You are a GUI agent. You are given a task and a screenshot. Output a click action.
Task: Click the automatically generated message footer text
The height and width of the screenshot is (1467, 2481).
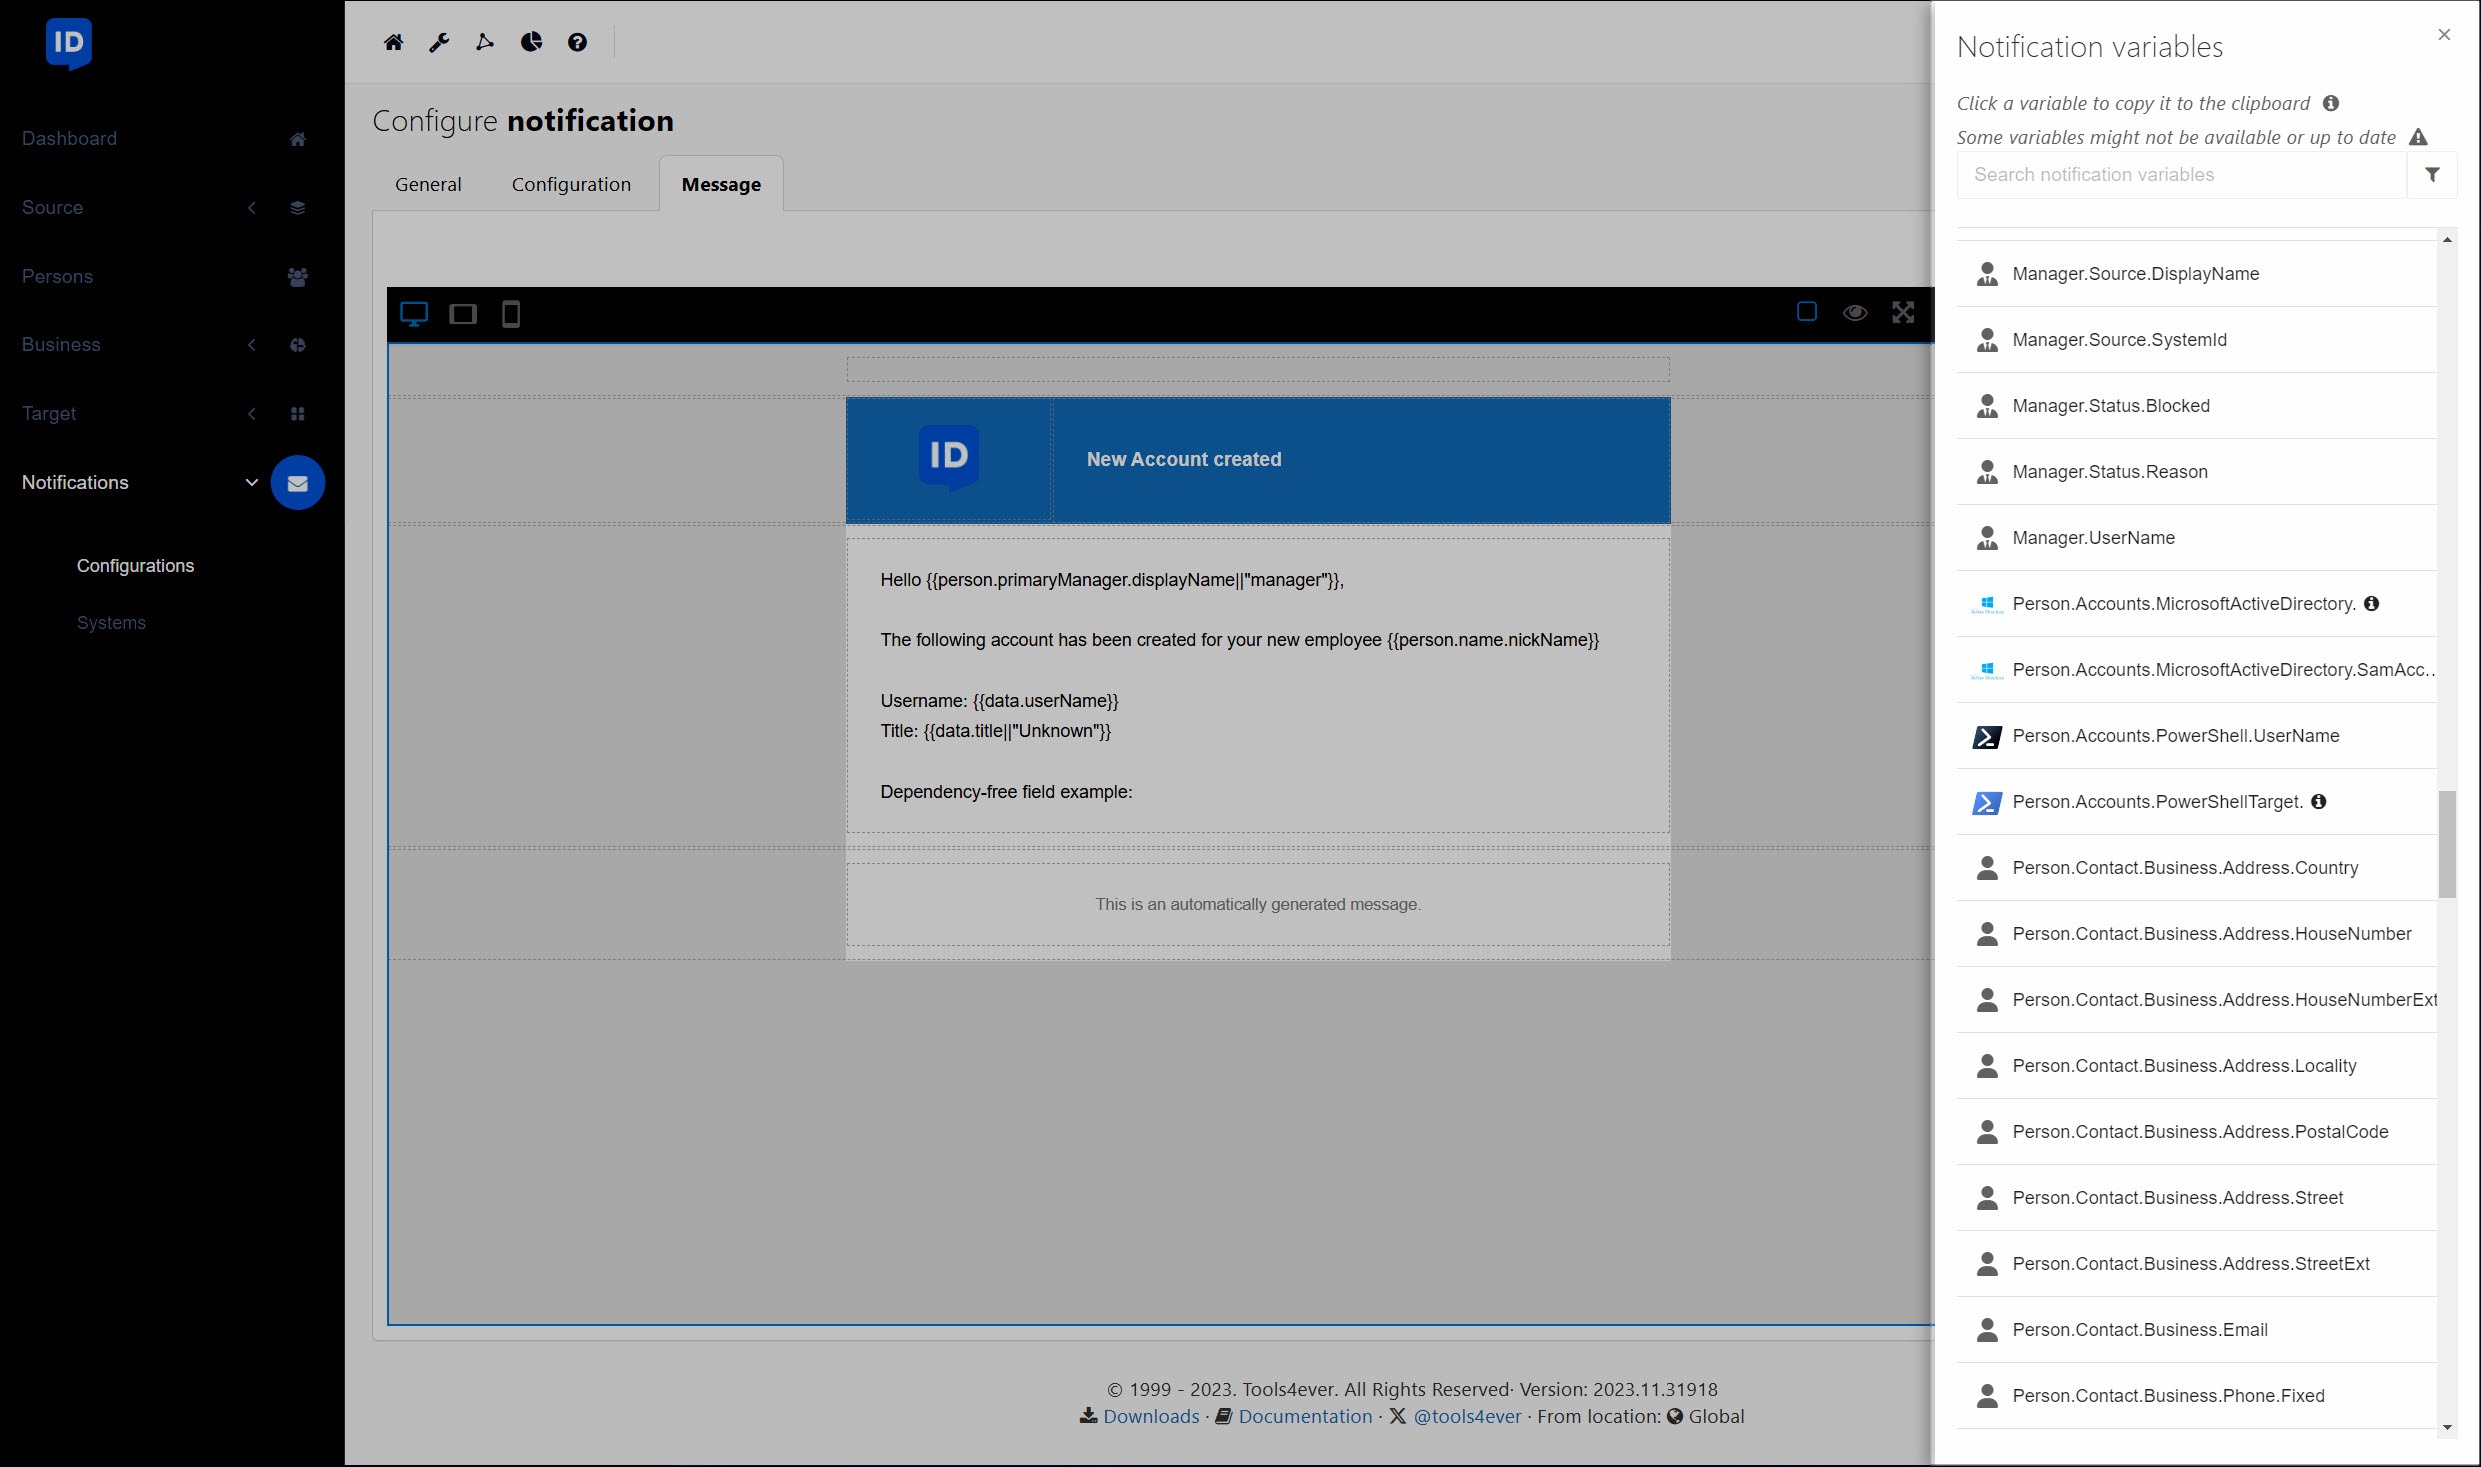pos(1258,904)
